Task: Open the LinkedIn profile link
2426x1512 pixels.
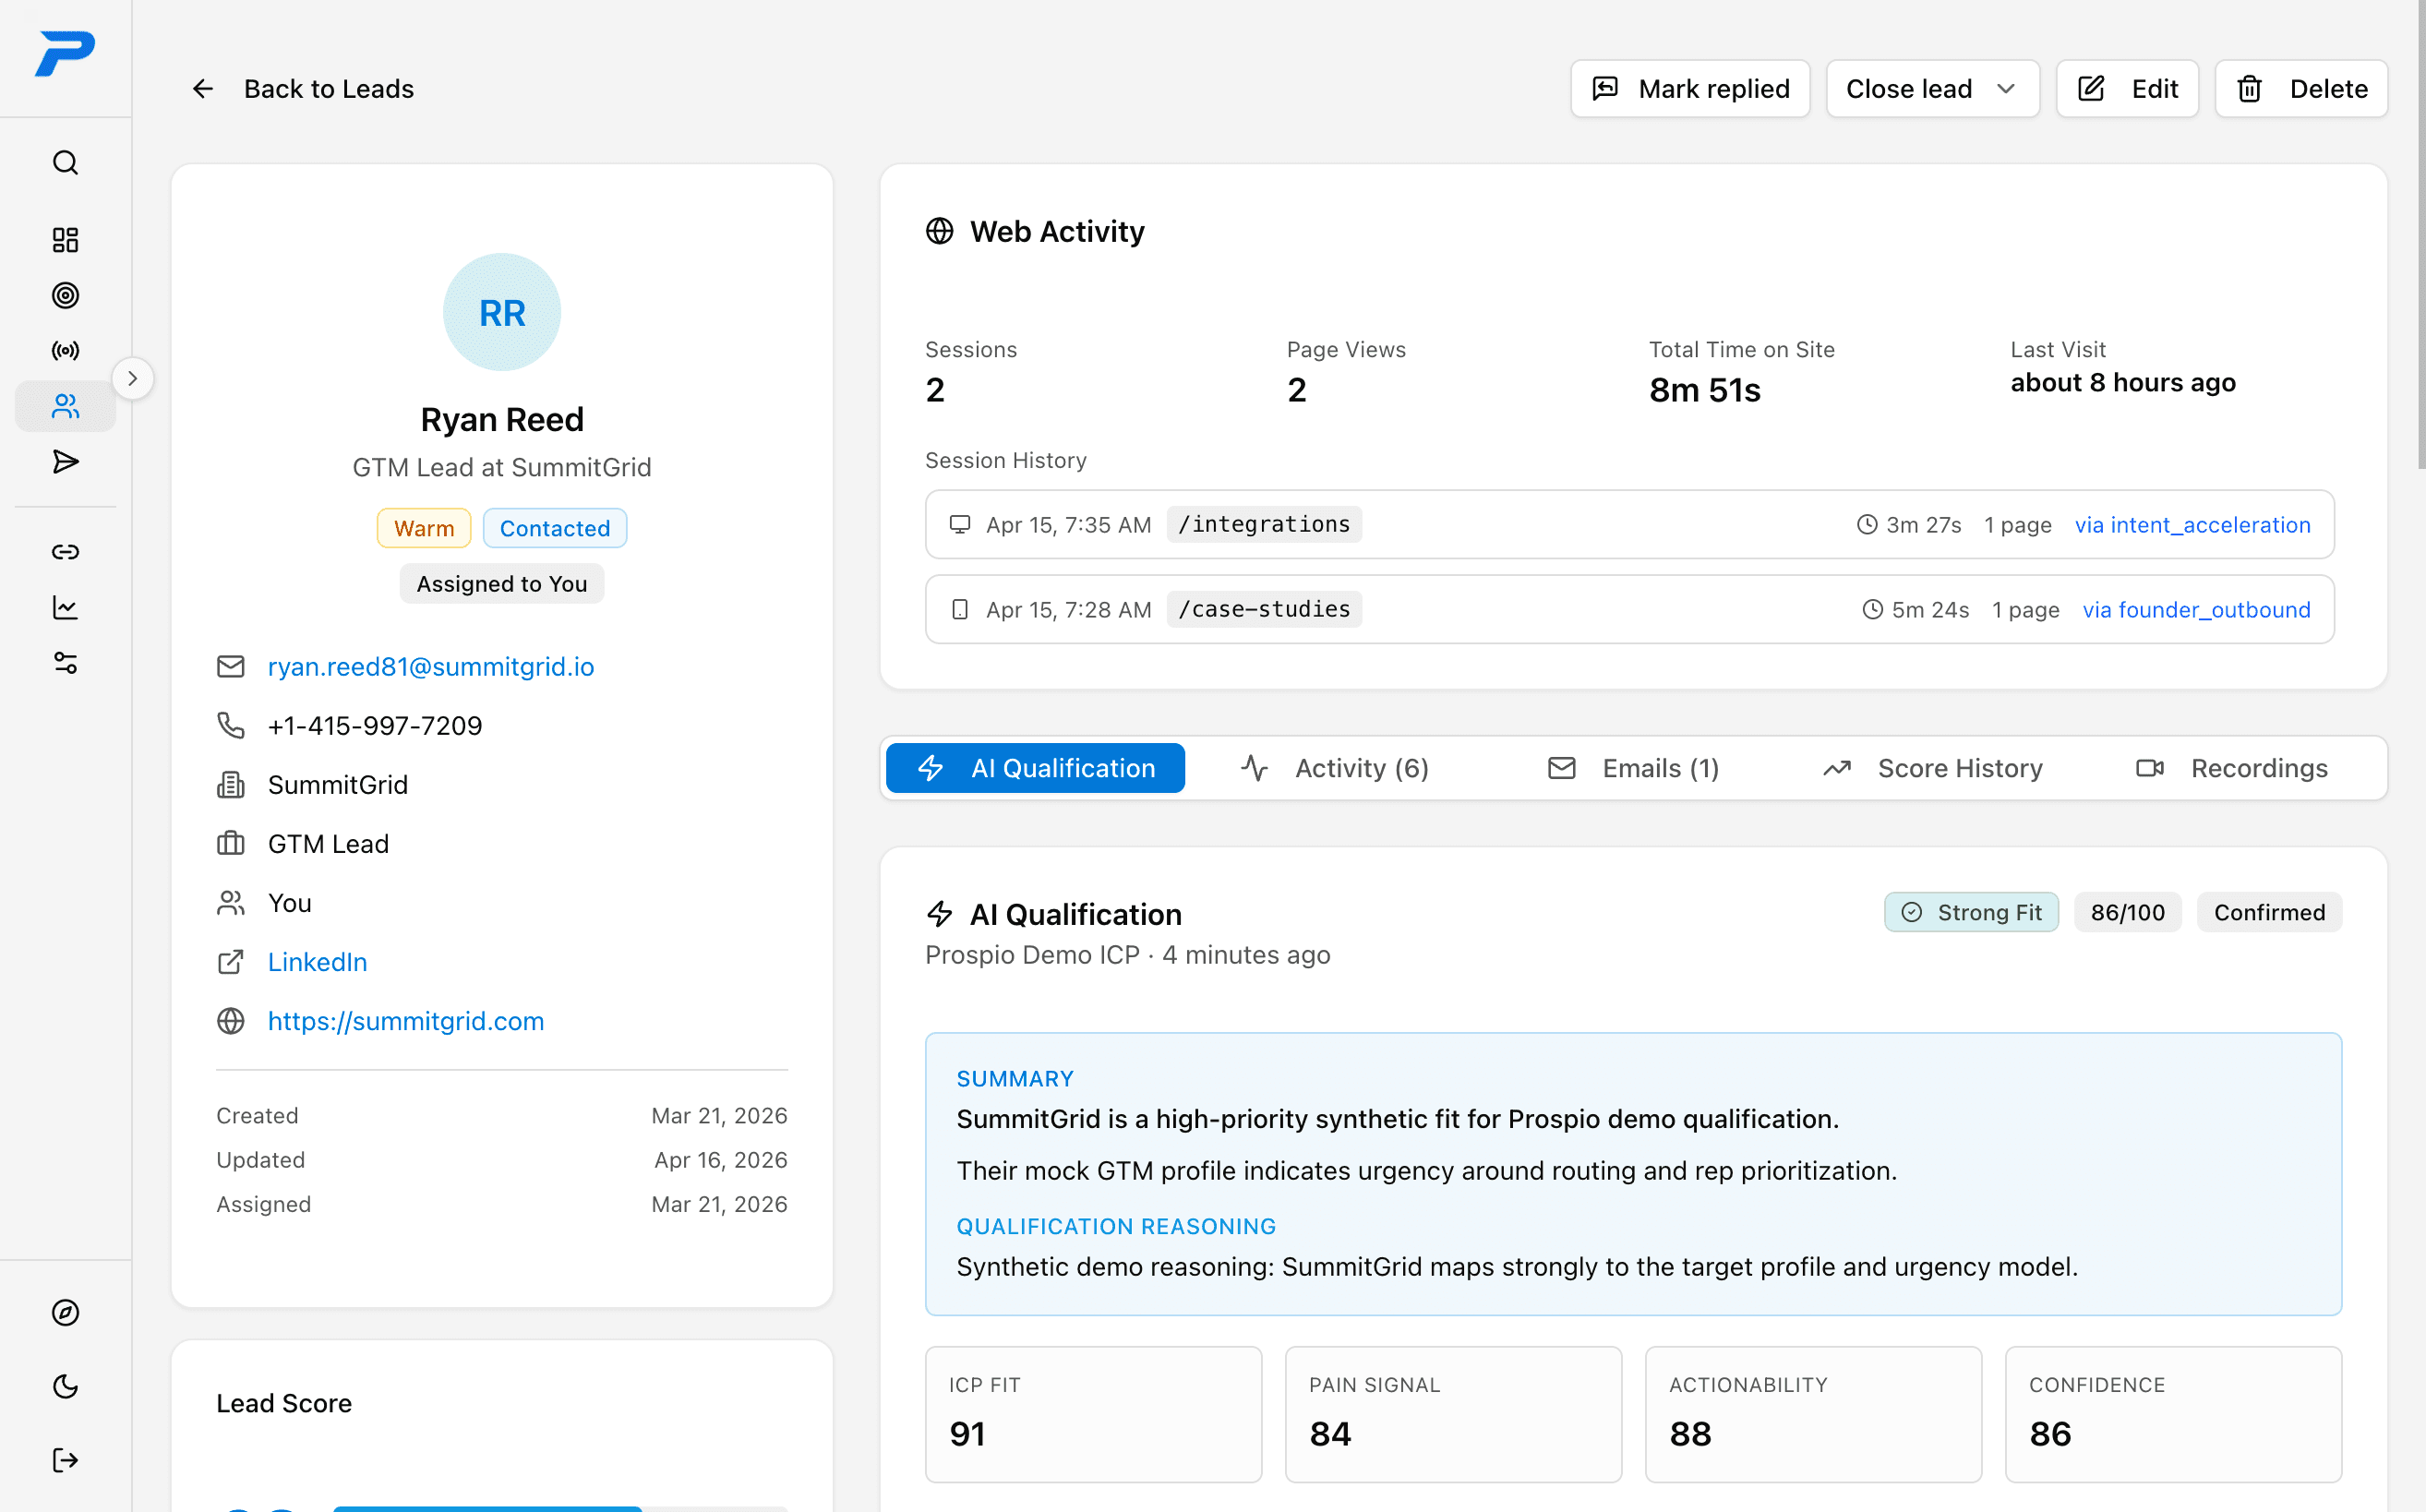Action: 317,962
